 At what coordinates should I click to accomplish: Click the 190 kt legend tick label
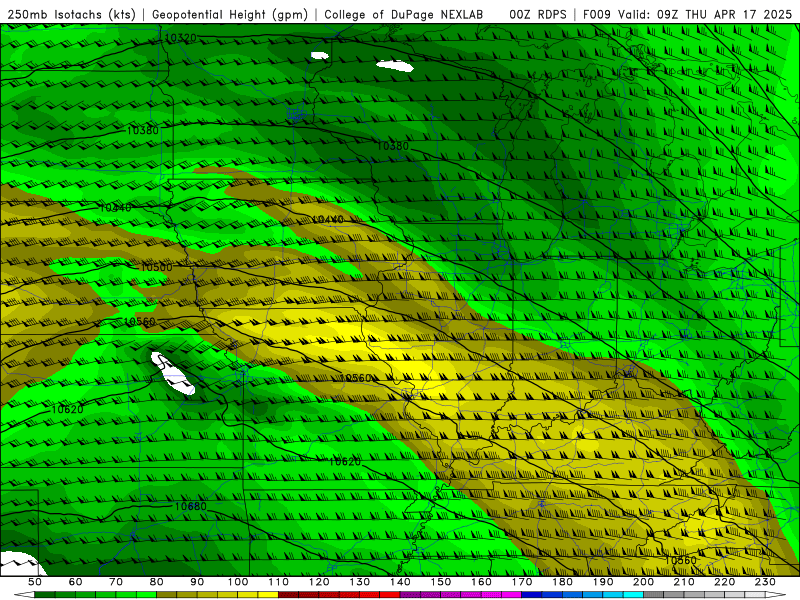pos(603,582)
